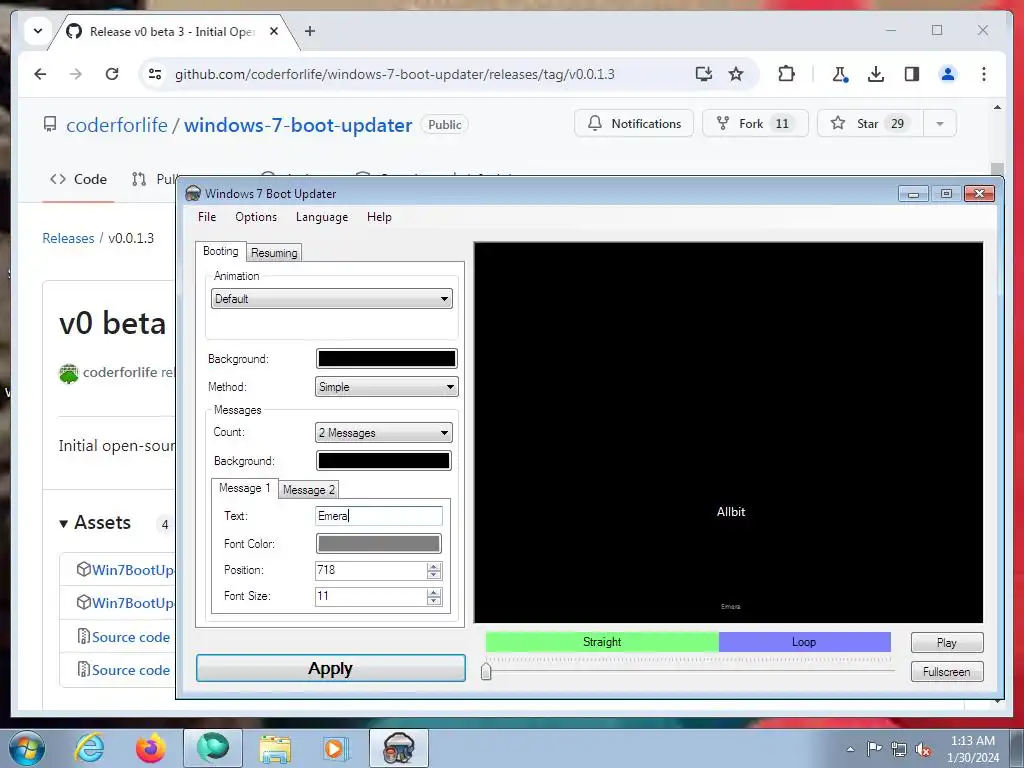Open the Help menu
Viewport: 1024px width, 768px height.
[379, 217]
